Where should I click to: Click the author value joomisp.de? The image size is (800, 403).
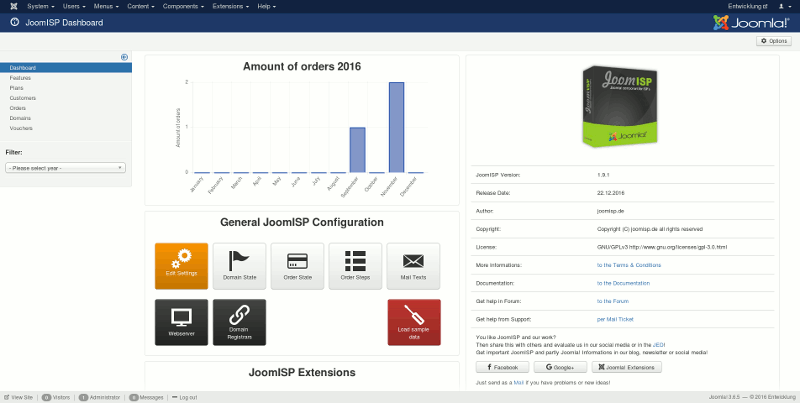coord(610,211)
